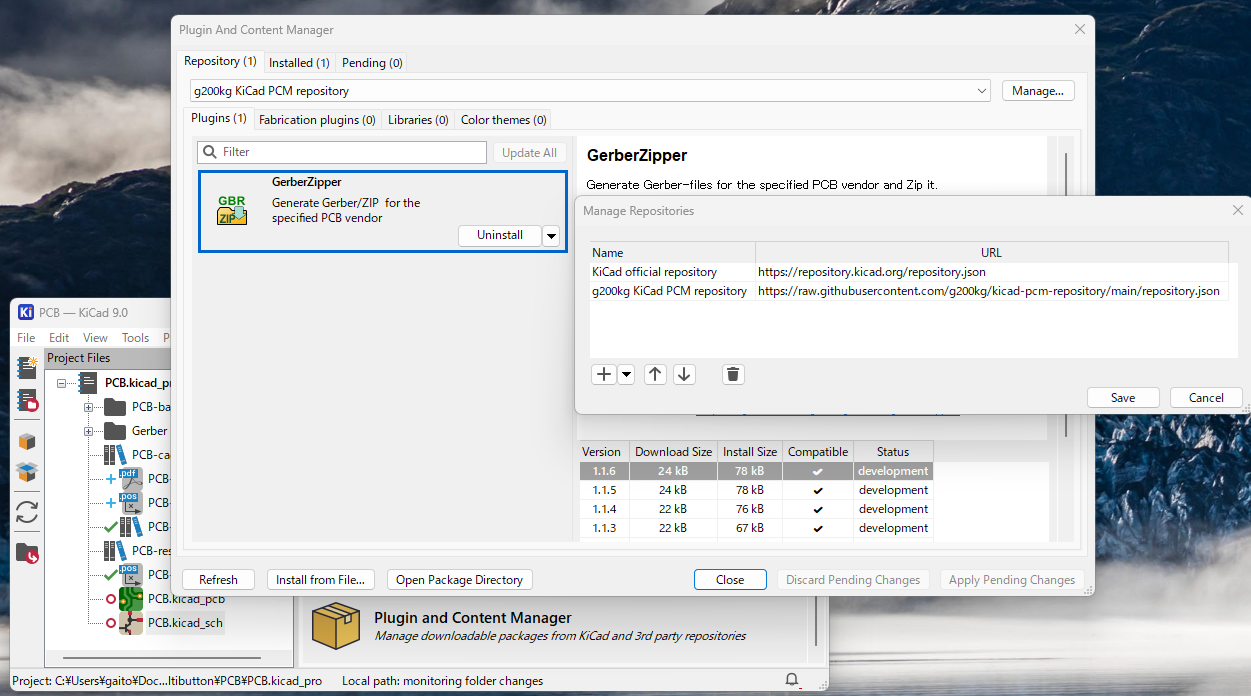Image resolution: width=1251 pixels, height=696 pixels.
Task: Select the Plugins (1) sub-tab
Action: [219, 118]
